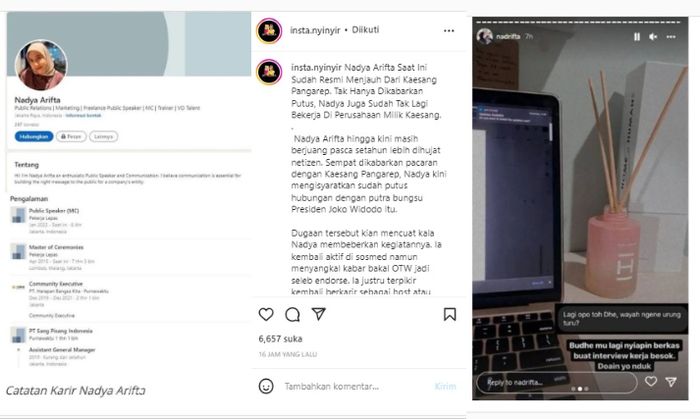Click the Pesan button
700x419 pixels.
tap(71, 137)
